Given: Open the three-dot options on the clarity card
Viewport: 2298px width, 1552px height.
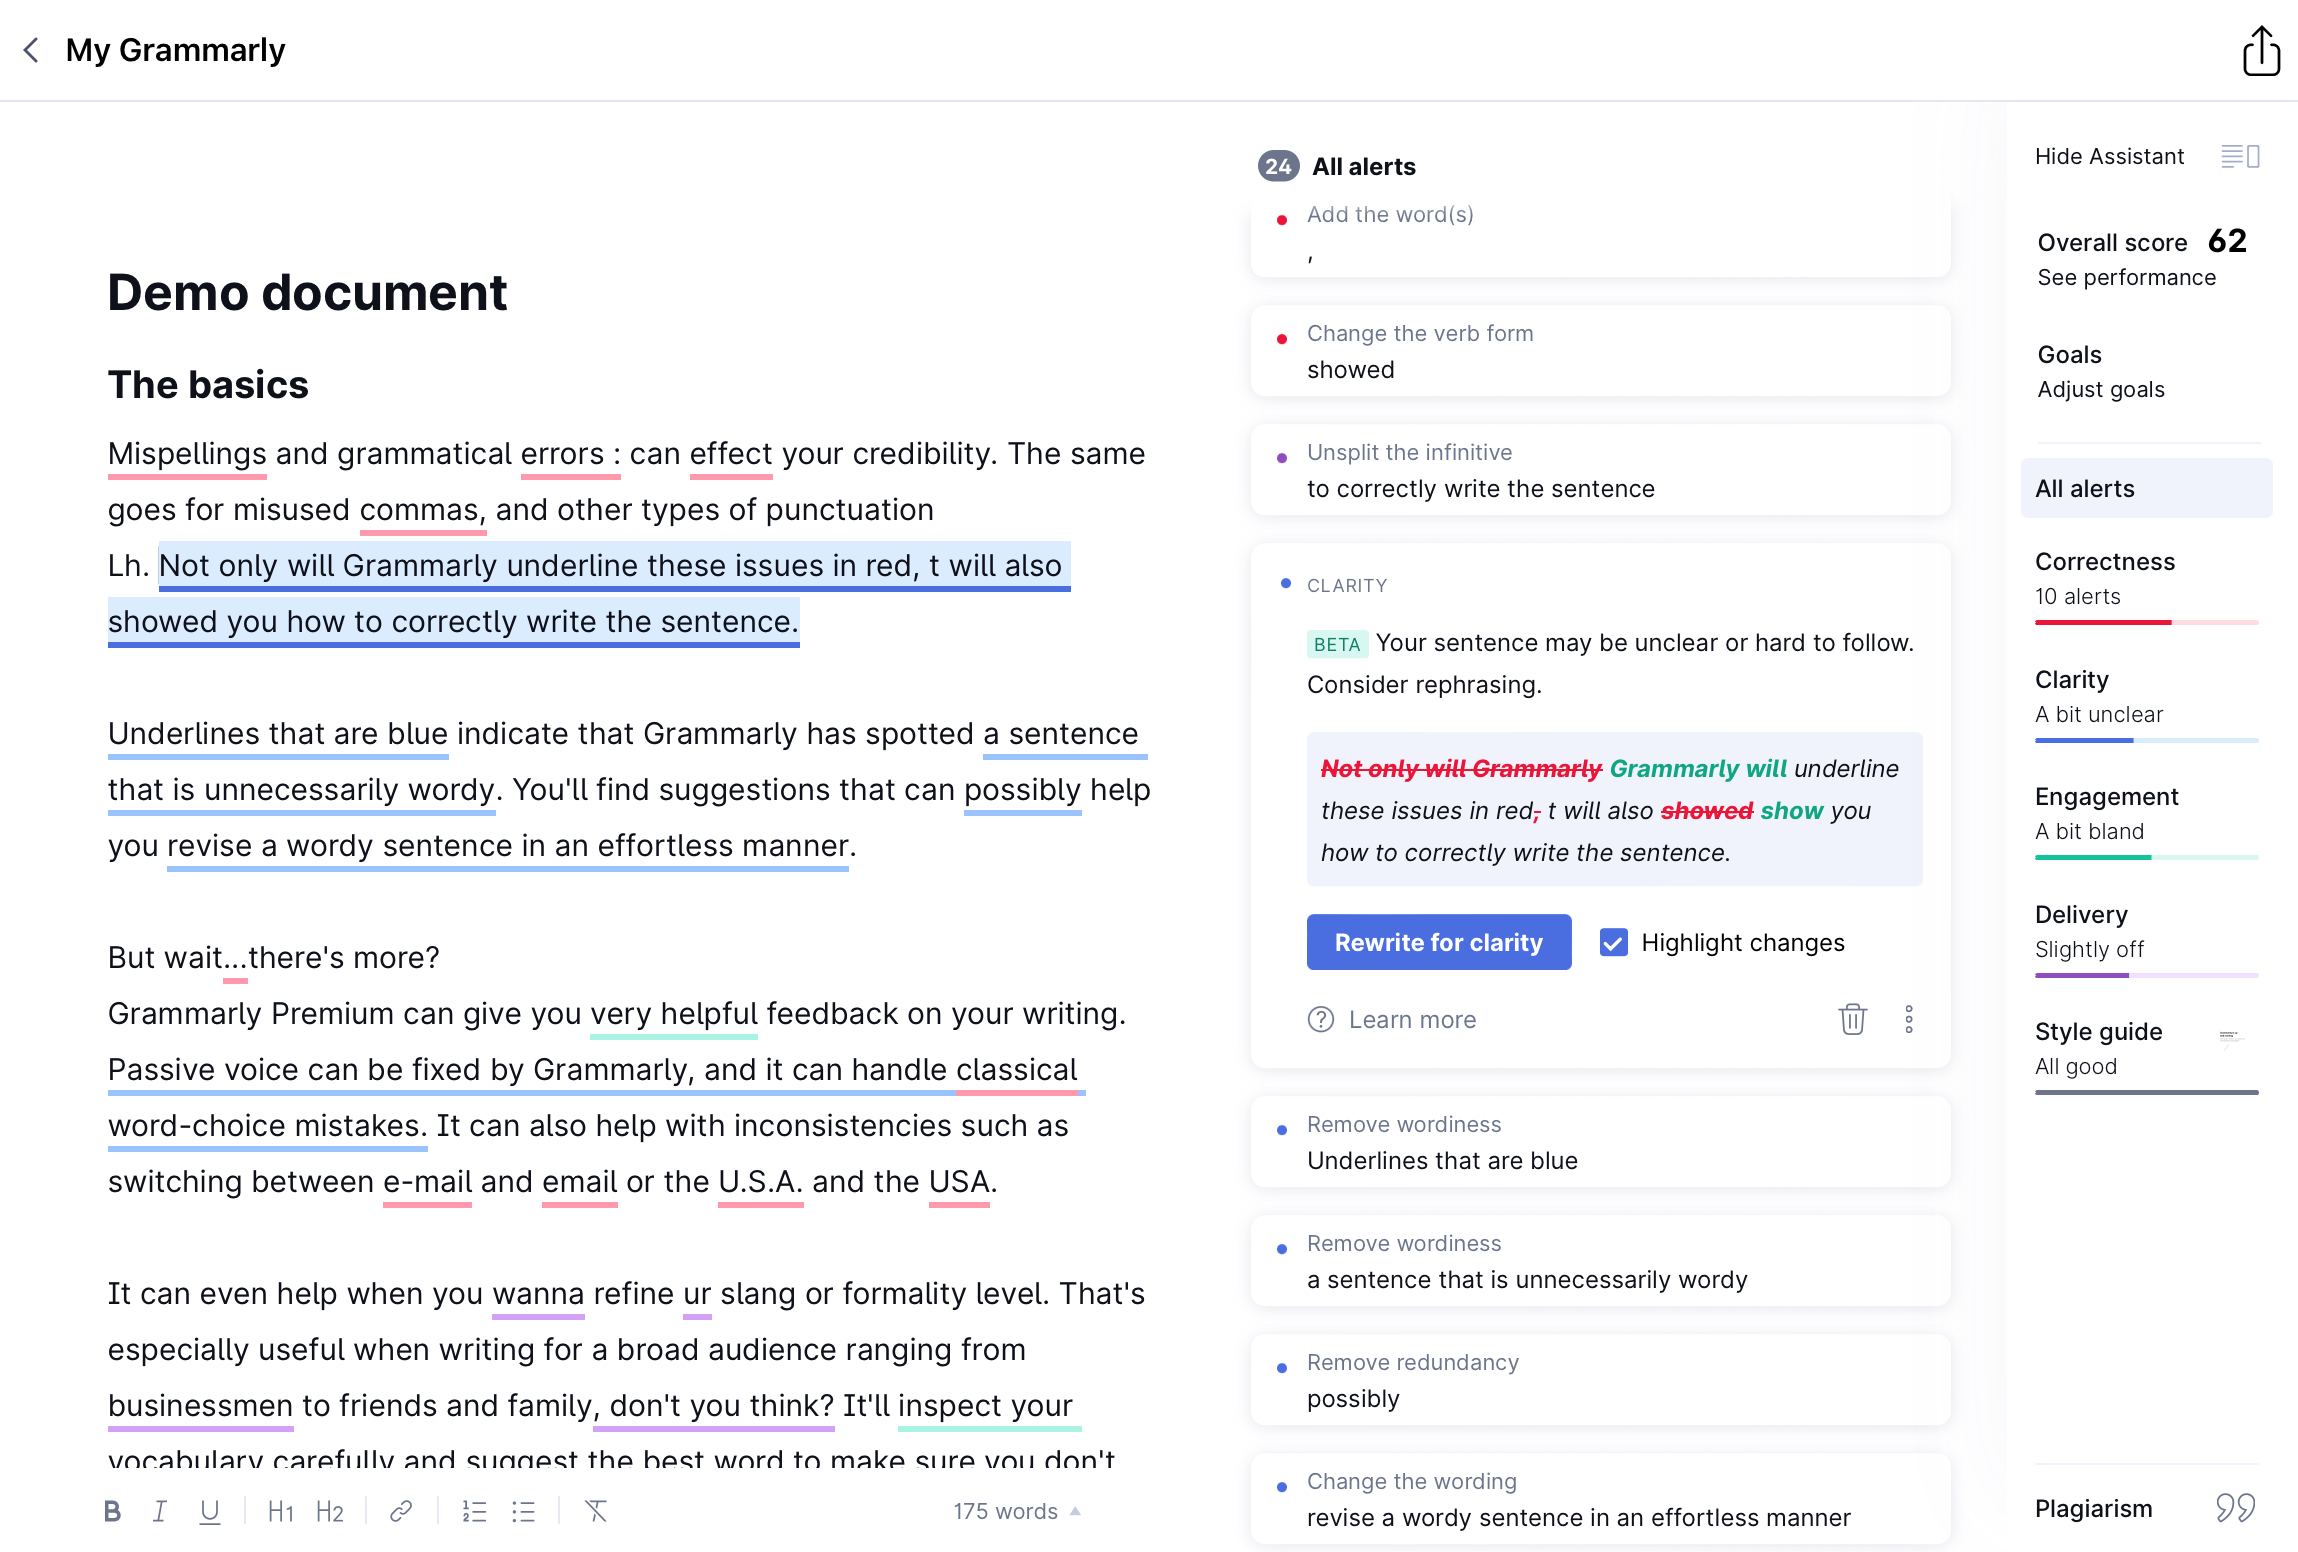Looking at the screenshot, I should point(1908,1019).
